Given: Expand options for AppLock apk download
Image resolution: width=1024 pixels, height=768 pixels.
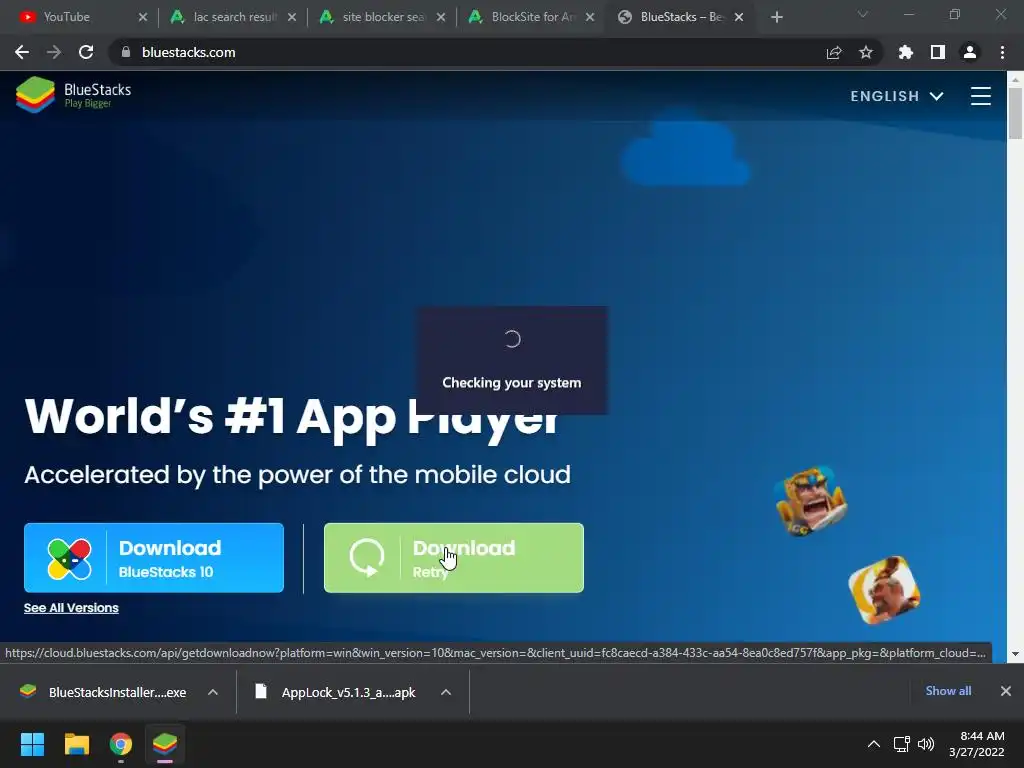Looking at the screenshot, I should coord(446,692).
